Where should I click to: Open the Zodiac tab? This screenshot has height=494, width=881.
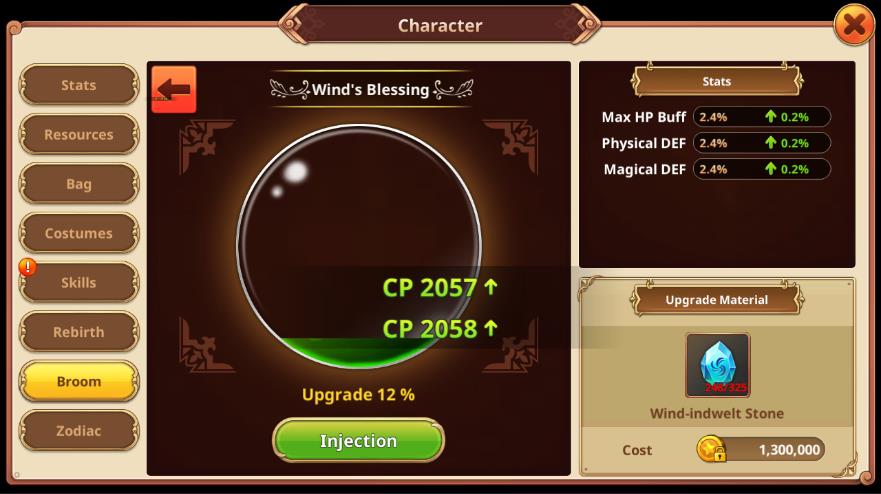(79, 431)
